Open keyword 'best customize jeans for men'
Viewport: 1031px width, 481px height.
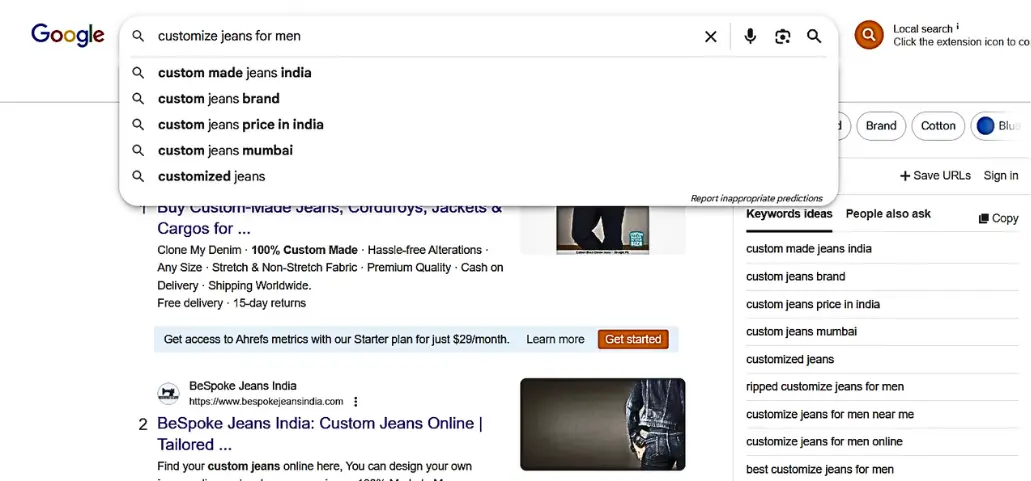click(820, 469)
